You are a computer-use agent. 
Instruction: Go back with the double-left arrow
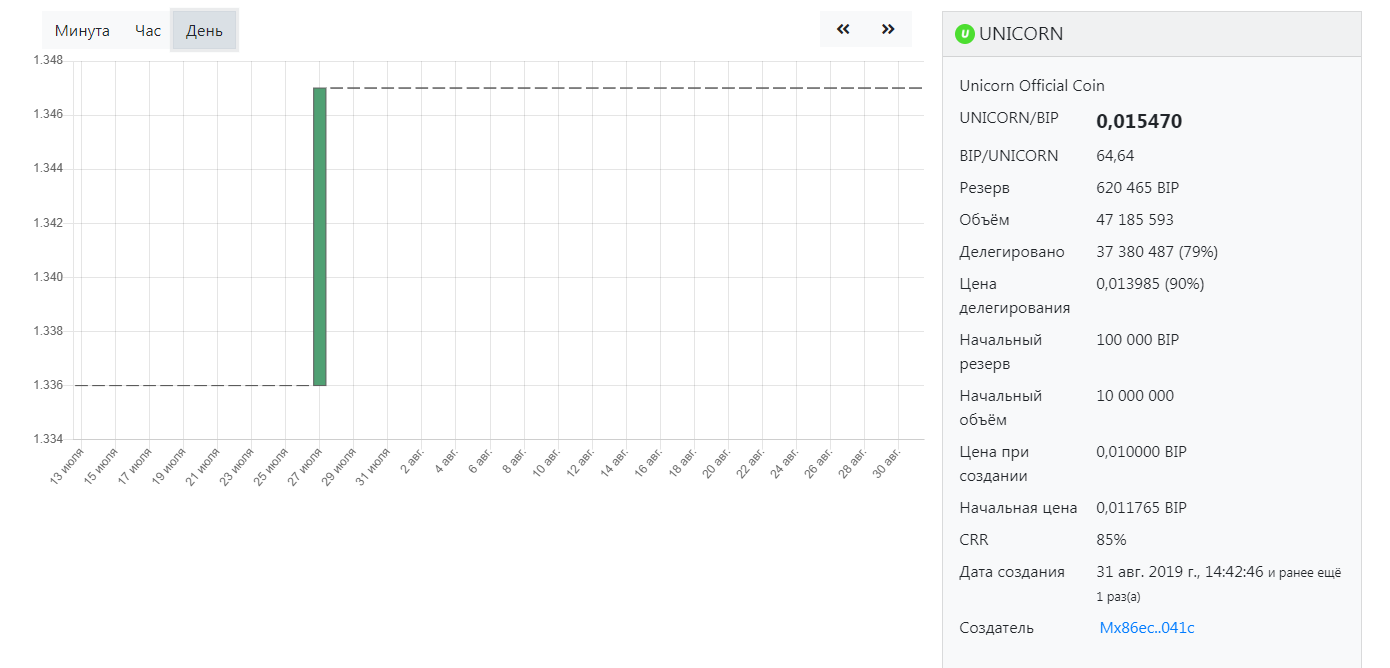(843, 29)
